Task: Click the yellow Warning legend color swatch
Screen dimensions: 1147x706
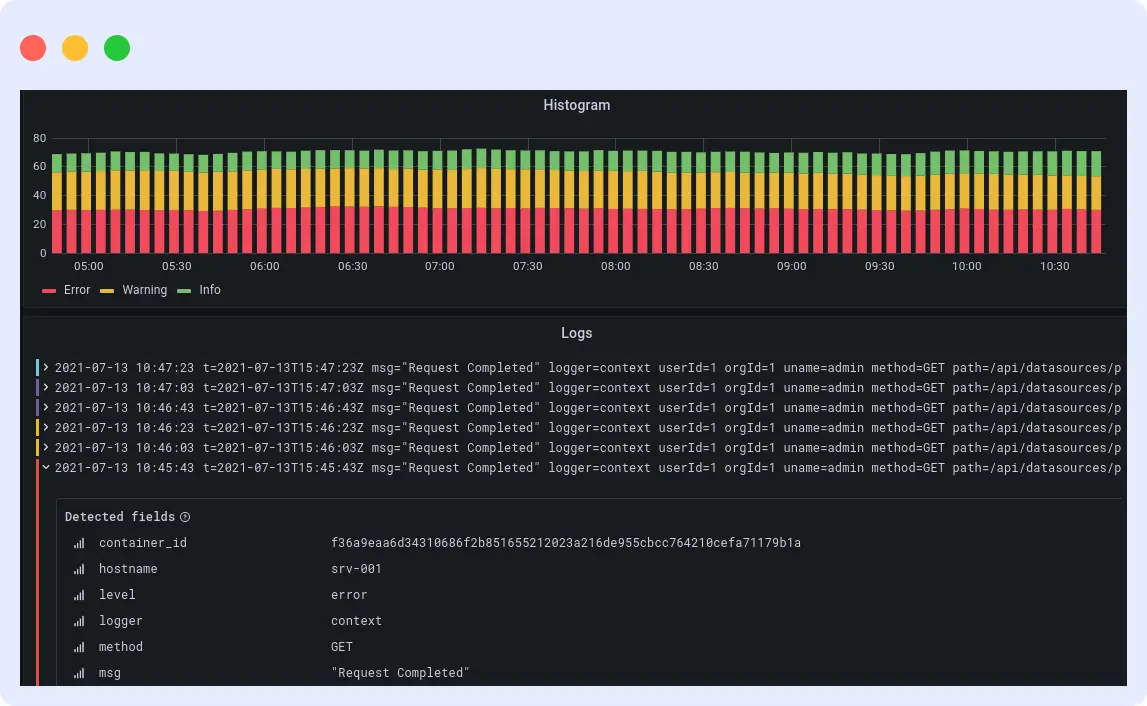Action: point(107,291)
